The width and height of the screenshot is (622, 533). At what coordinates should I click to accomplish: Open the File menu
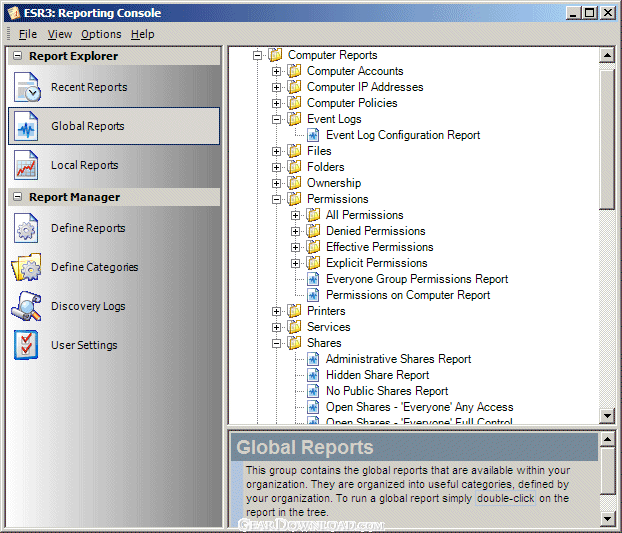click(28, 35)
